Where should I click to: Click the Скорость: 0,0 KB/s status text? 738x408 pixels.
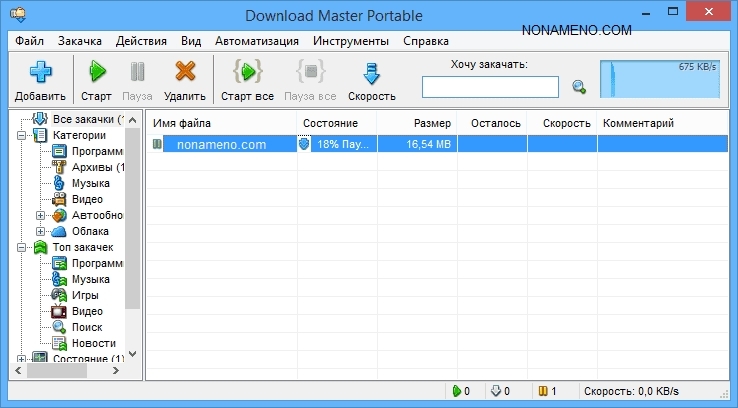coord(631,391)
